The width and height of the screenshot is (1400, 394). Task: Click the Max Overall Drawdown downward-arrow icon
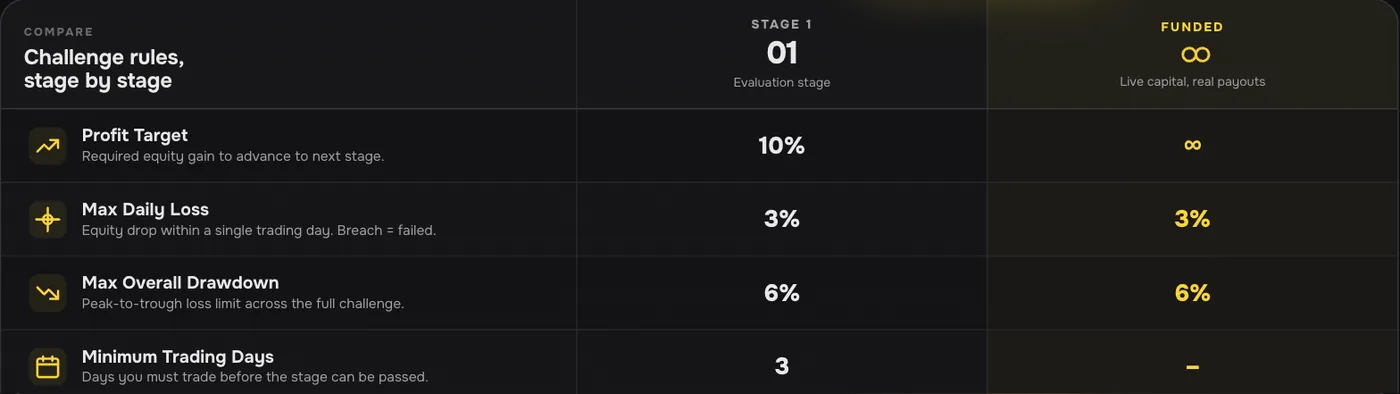tap(47, 293)
